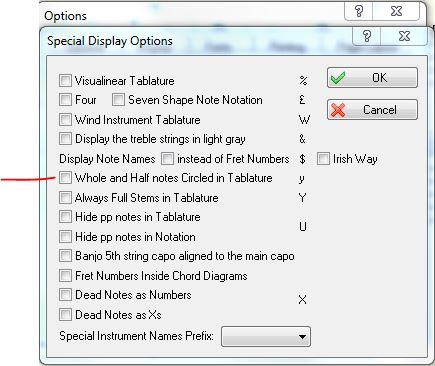
Task: Click the help icon in Special Display Options
Action: (367, 36)
